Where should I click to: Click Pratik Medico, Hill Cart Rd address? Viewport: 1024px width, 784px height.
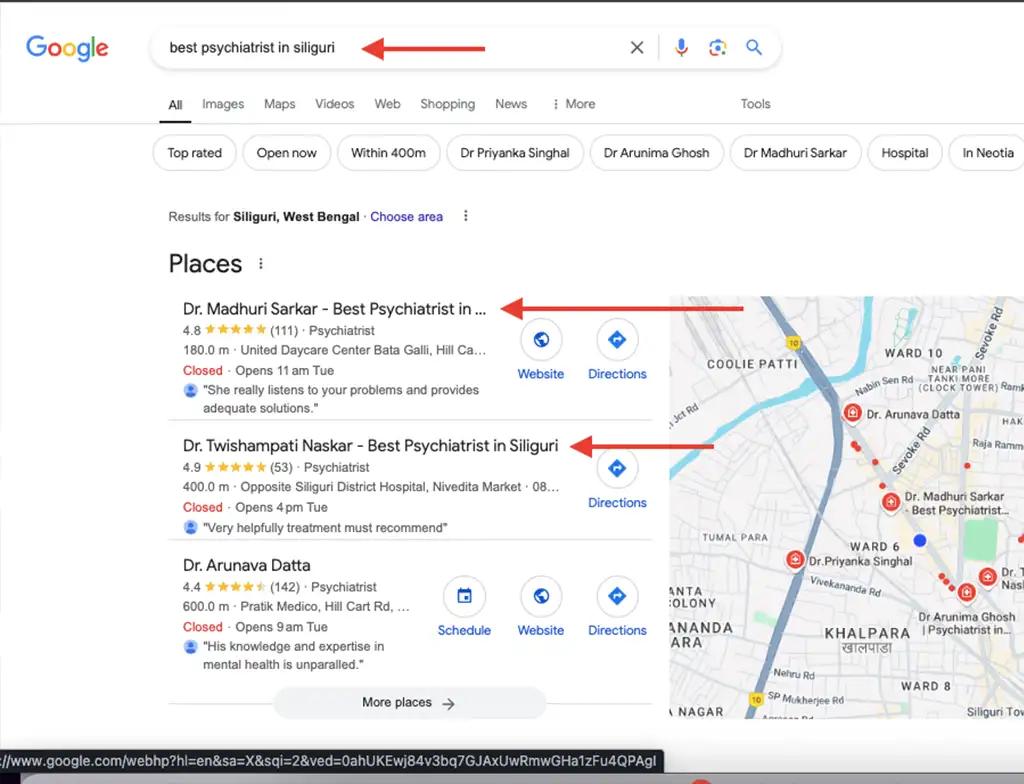[x=325, y=606]
